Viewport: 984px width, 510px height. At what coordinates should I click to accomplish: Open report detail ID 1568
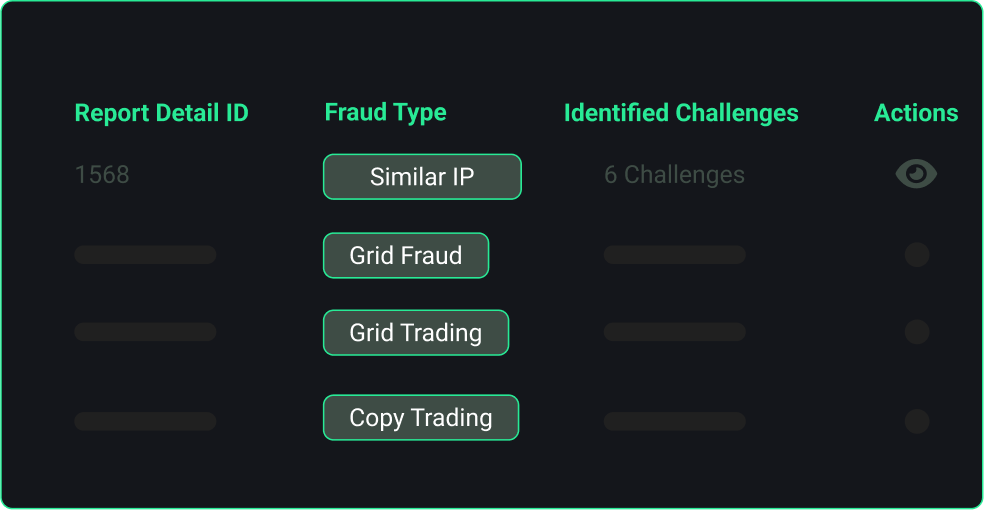point(102,175)
